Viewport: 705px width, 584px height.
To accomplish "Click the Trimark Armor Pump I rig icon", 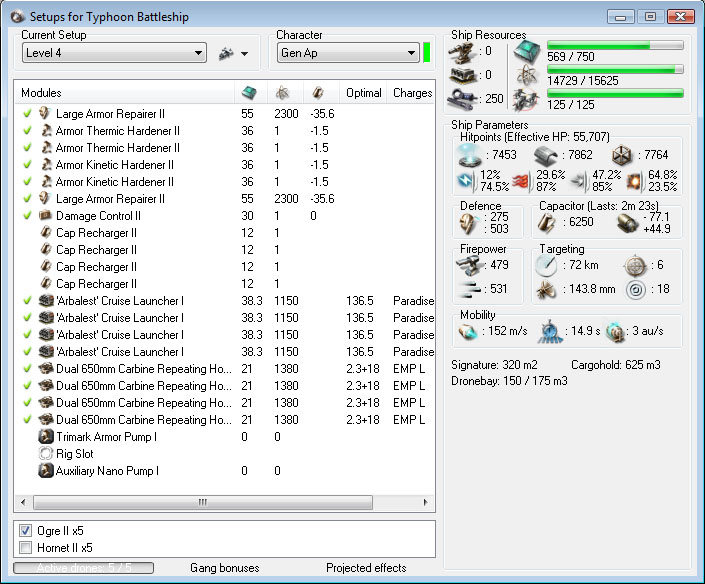I will click(x=45, y=437).
